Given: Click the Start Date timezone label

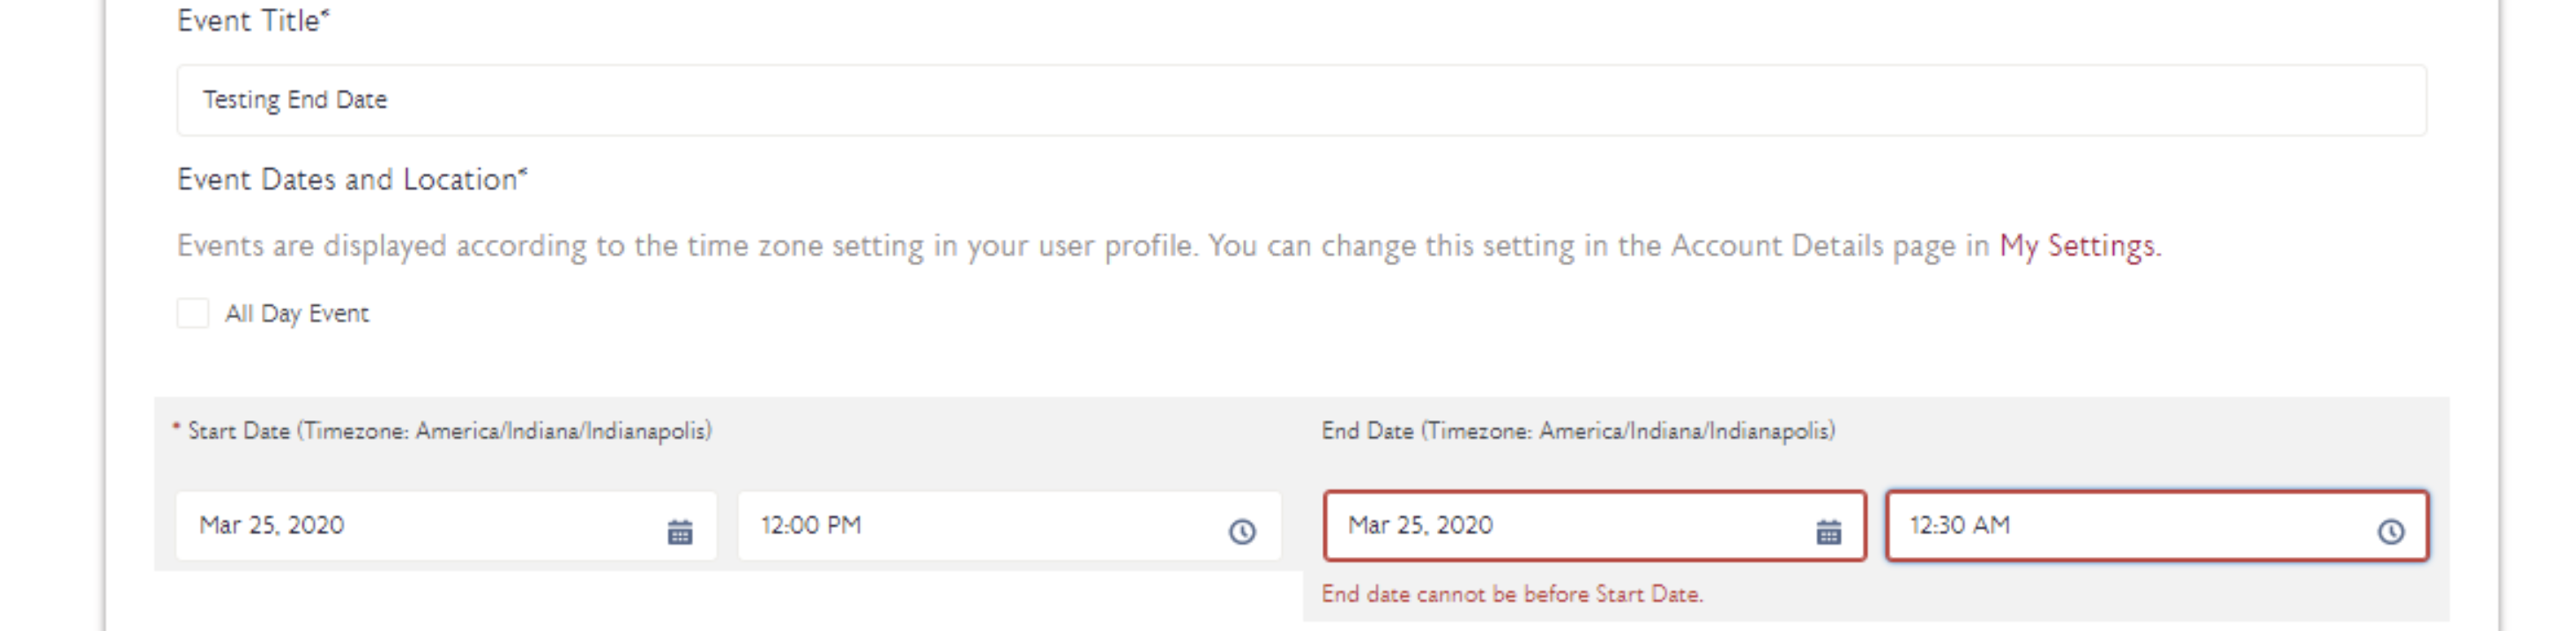Looking at the screenshot, I should (450, 431).
